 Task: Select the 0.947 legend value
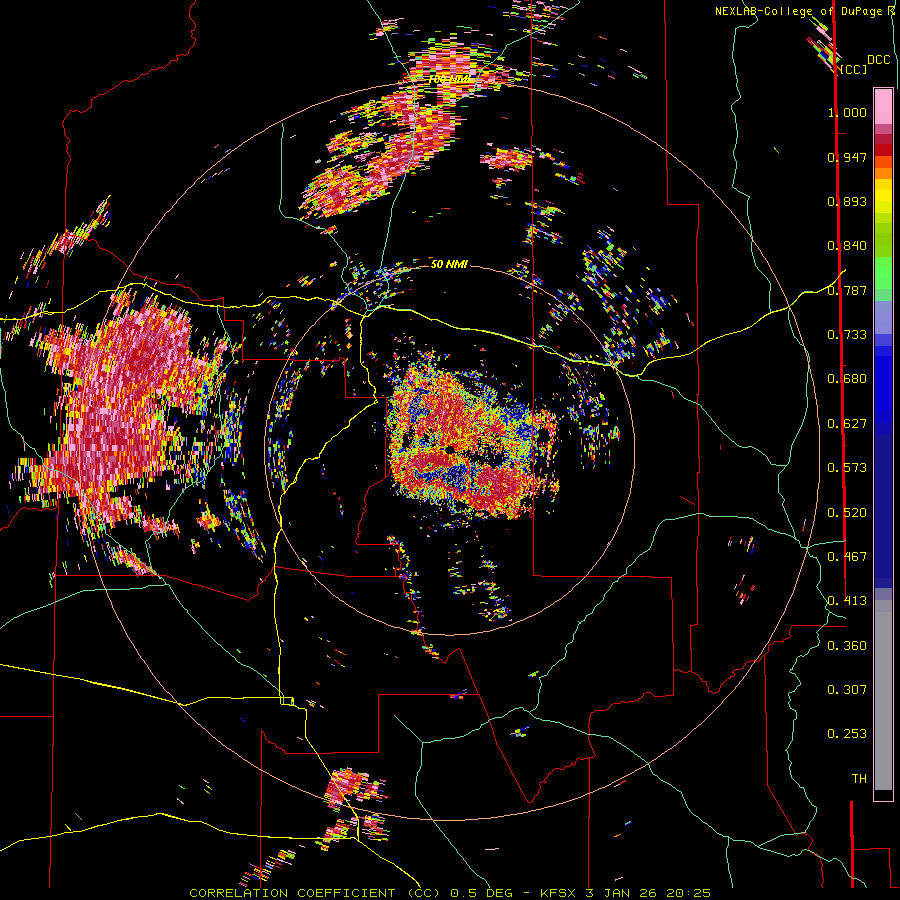(847, 157)
